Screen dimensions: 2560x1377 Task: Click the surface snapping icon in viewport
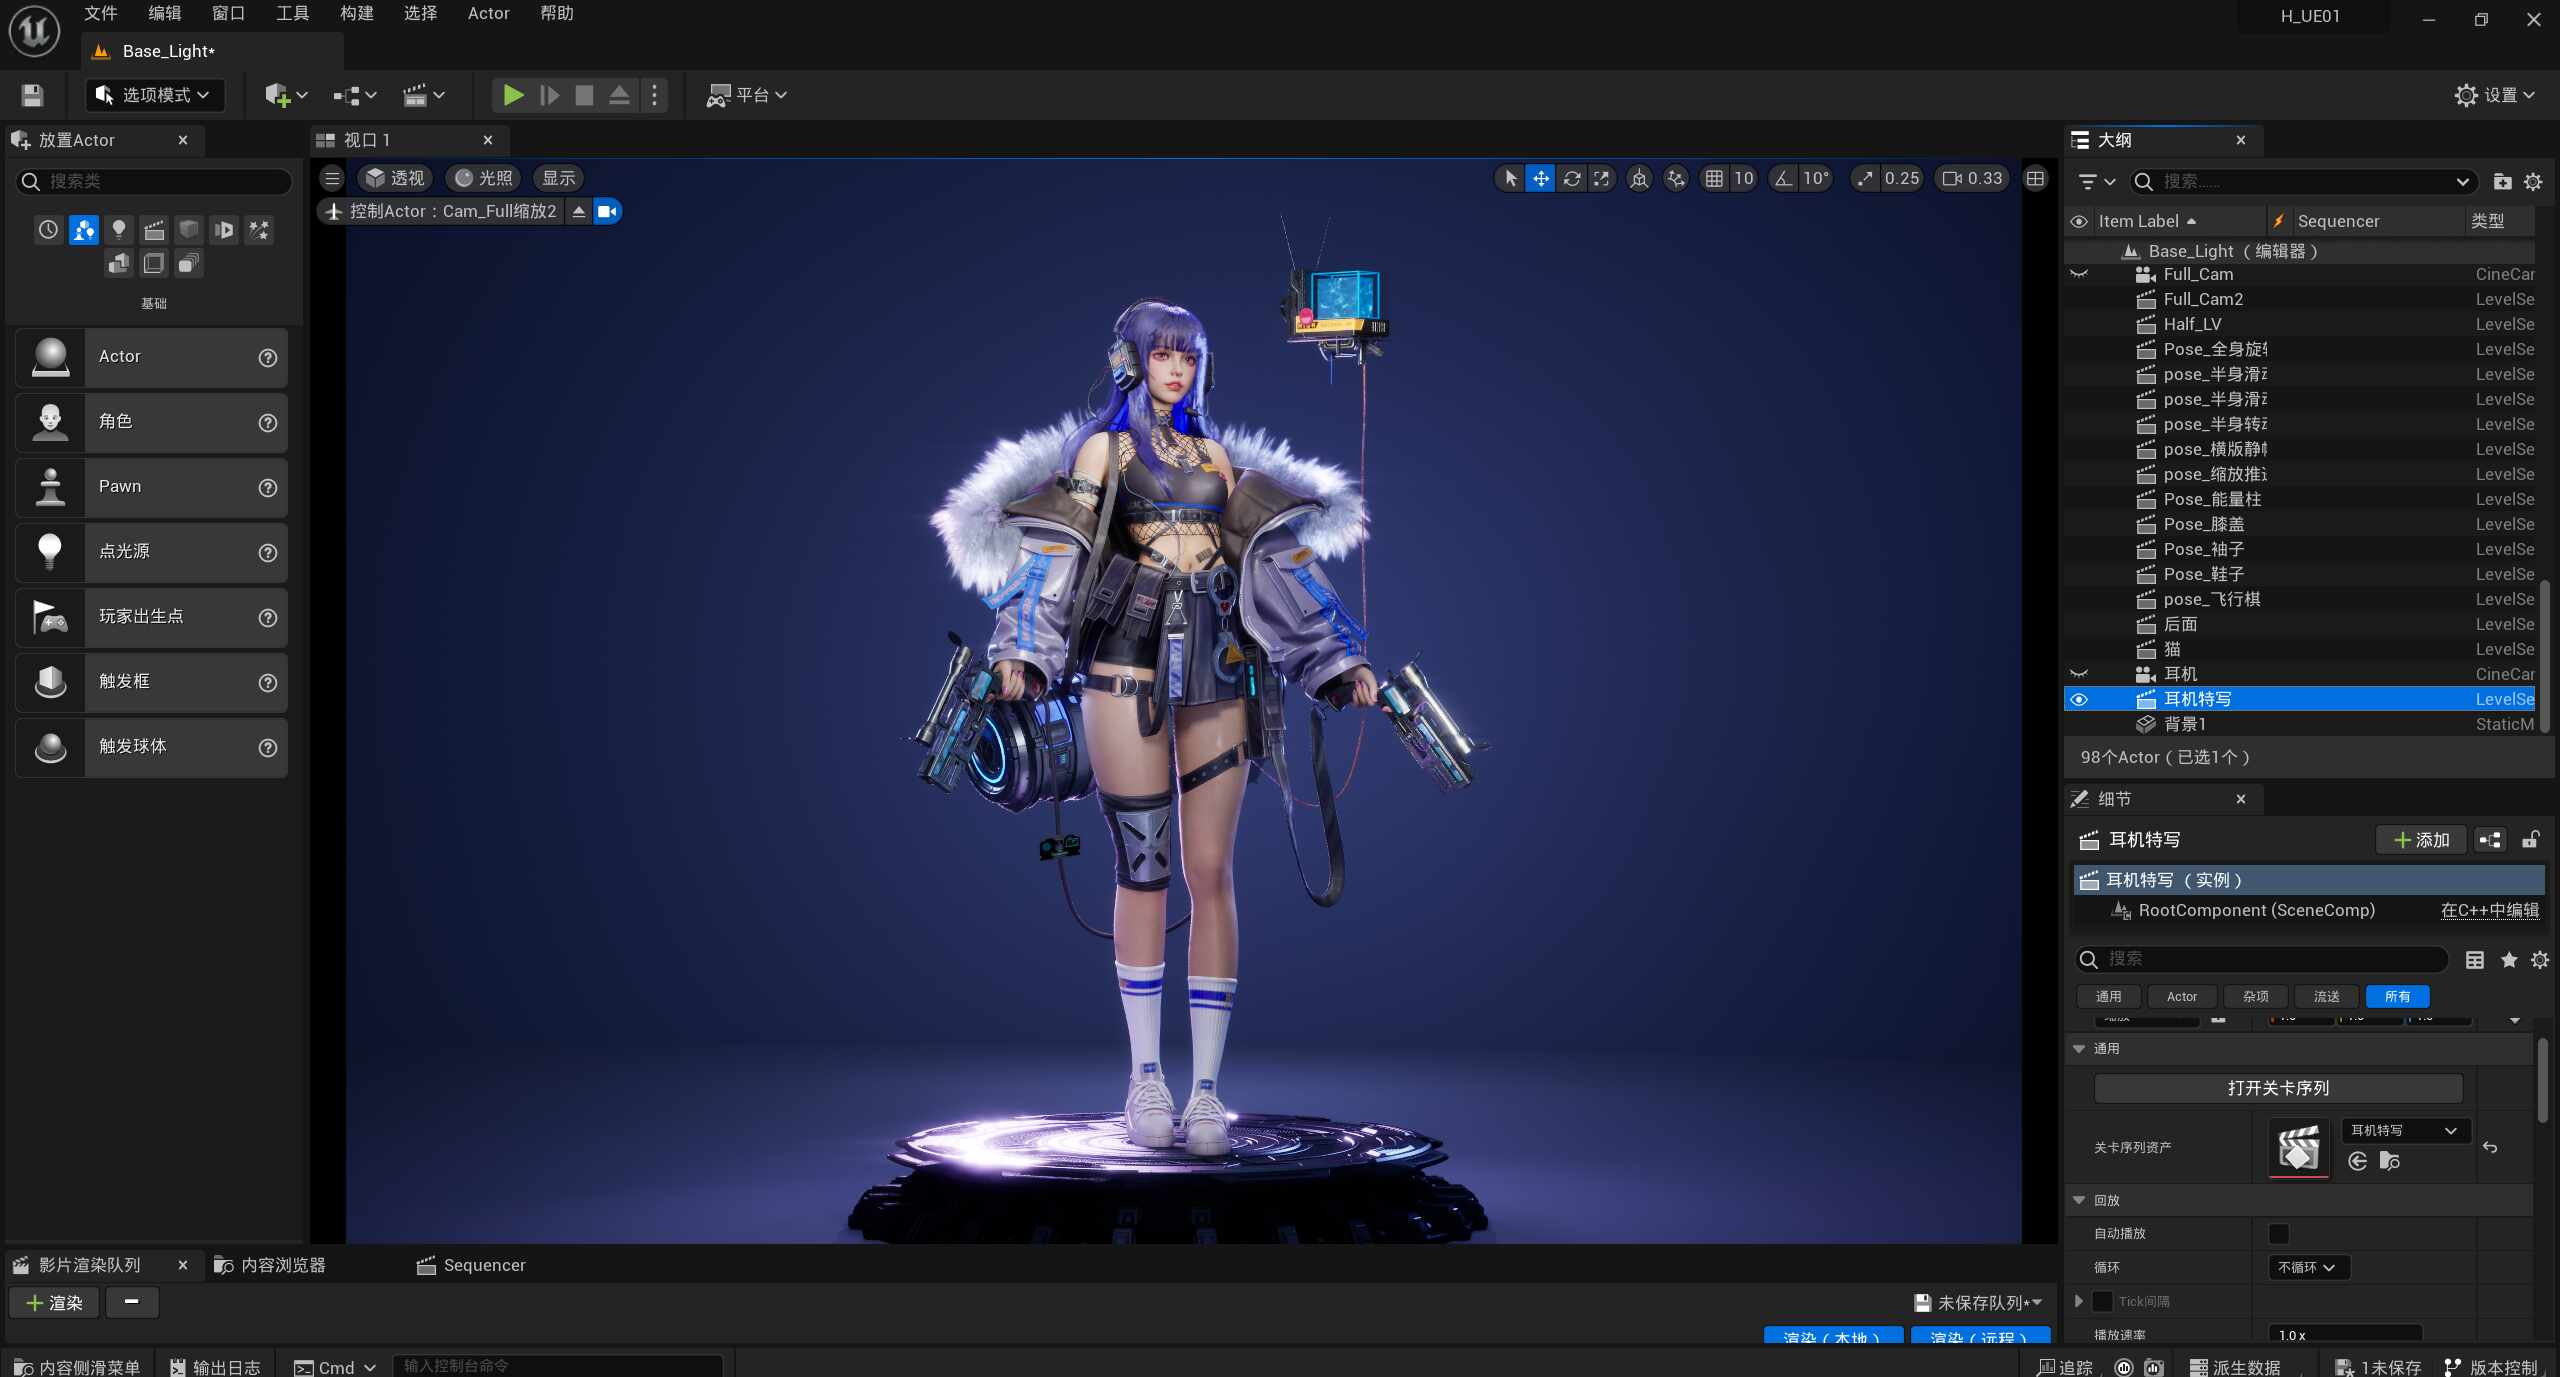click(x=1676, y=178)
